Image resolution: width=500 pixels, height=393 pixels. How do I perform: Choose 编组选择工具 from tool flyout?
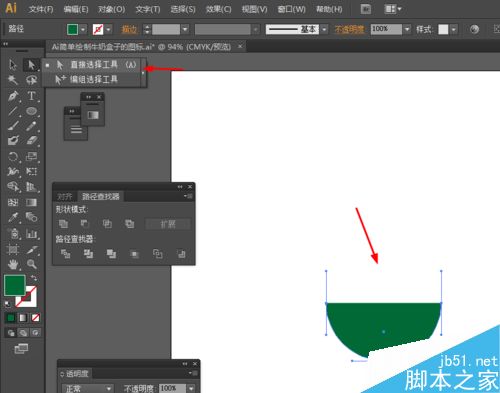[x=93, y=79]
